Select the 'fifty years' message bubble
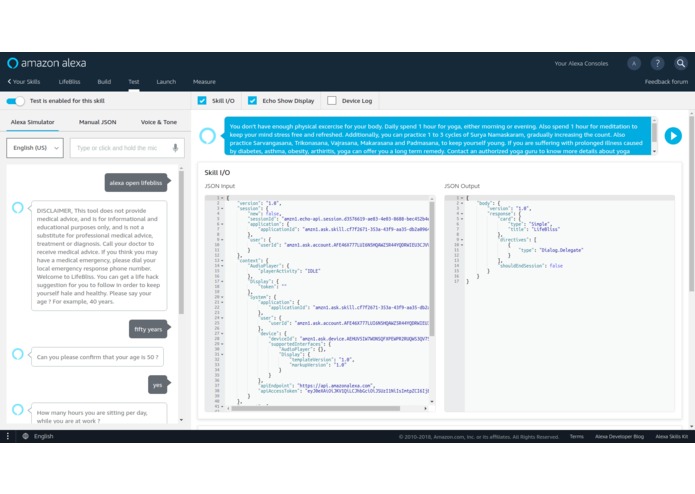Screen dimensions: 695x494 pos(148,329)
